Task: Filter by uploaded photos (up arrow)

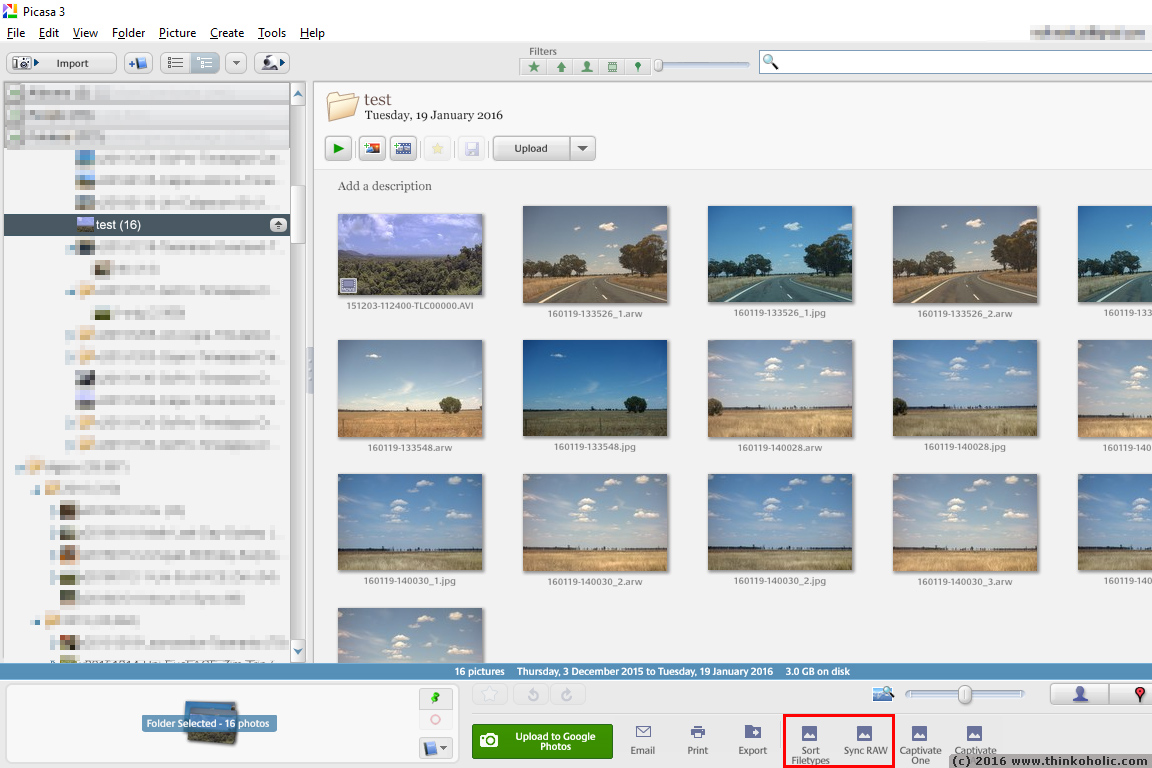Action: pos(561,67)
